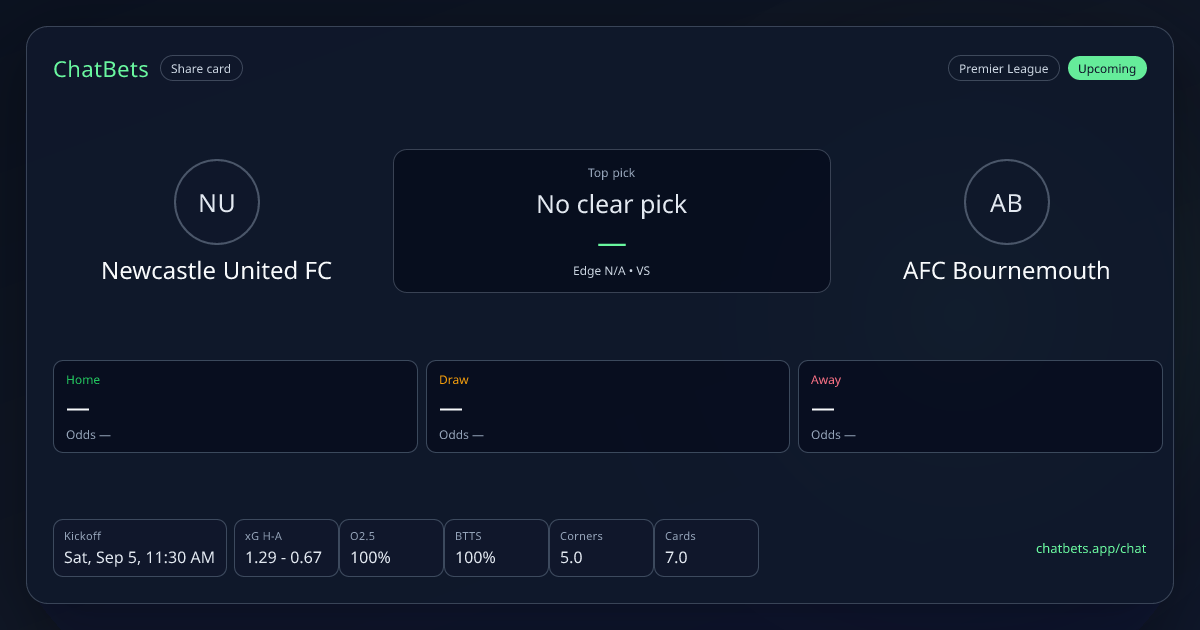This screenshot has height=630, width=1200.
Task: Open the chatbets.app/chat link
Action: click(1091, 548)
